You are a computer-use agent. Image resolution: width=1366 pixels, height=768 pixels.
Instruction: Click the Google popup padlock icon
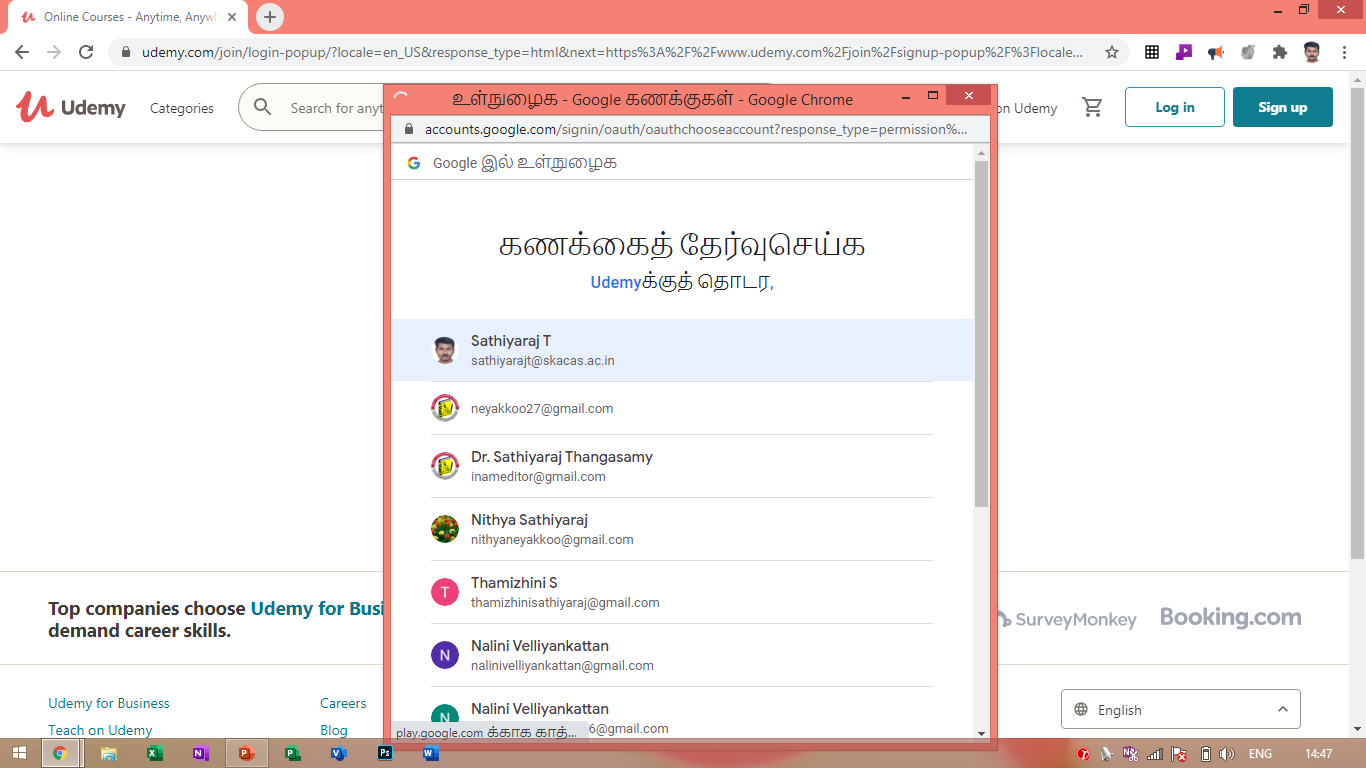coord(408,129)
